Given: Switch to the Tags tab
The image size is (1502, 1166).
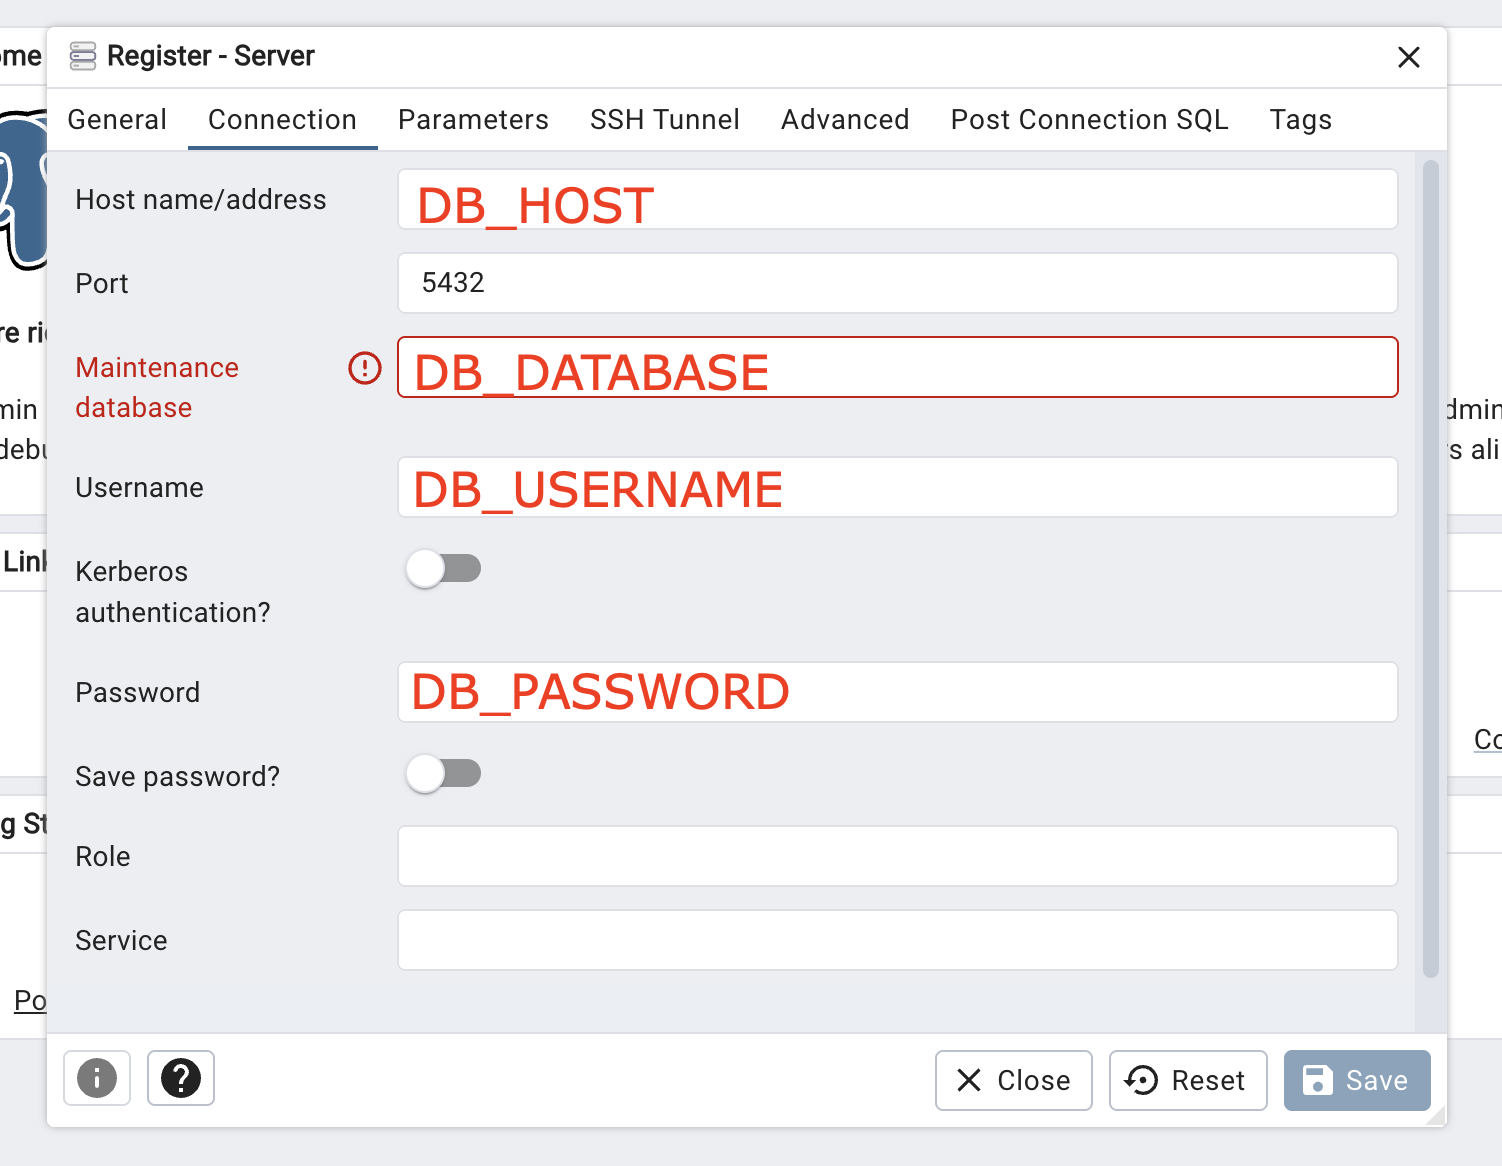Looking at the screenshot, I should tap(1300, 120).
